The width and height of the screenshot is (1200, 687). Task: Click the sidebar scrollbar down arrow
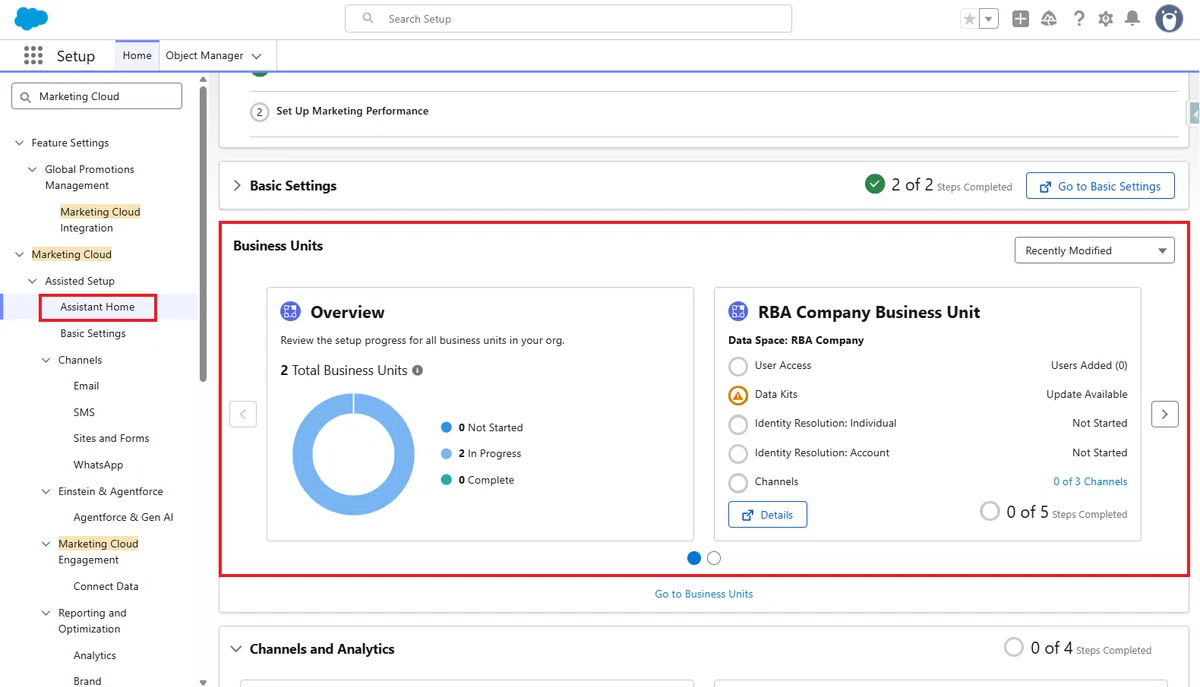coord(204,682)
